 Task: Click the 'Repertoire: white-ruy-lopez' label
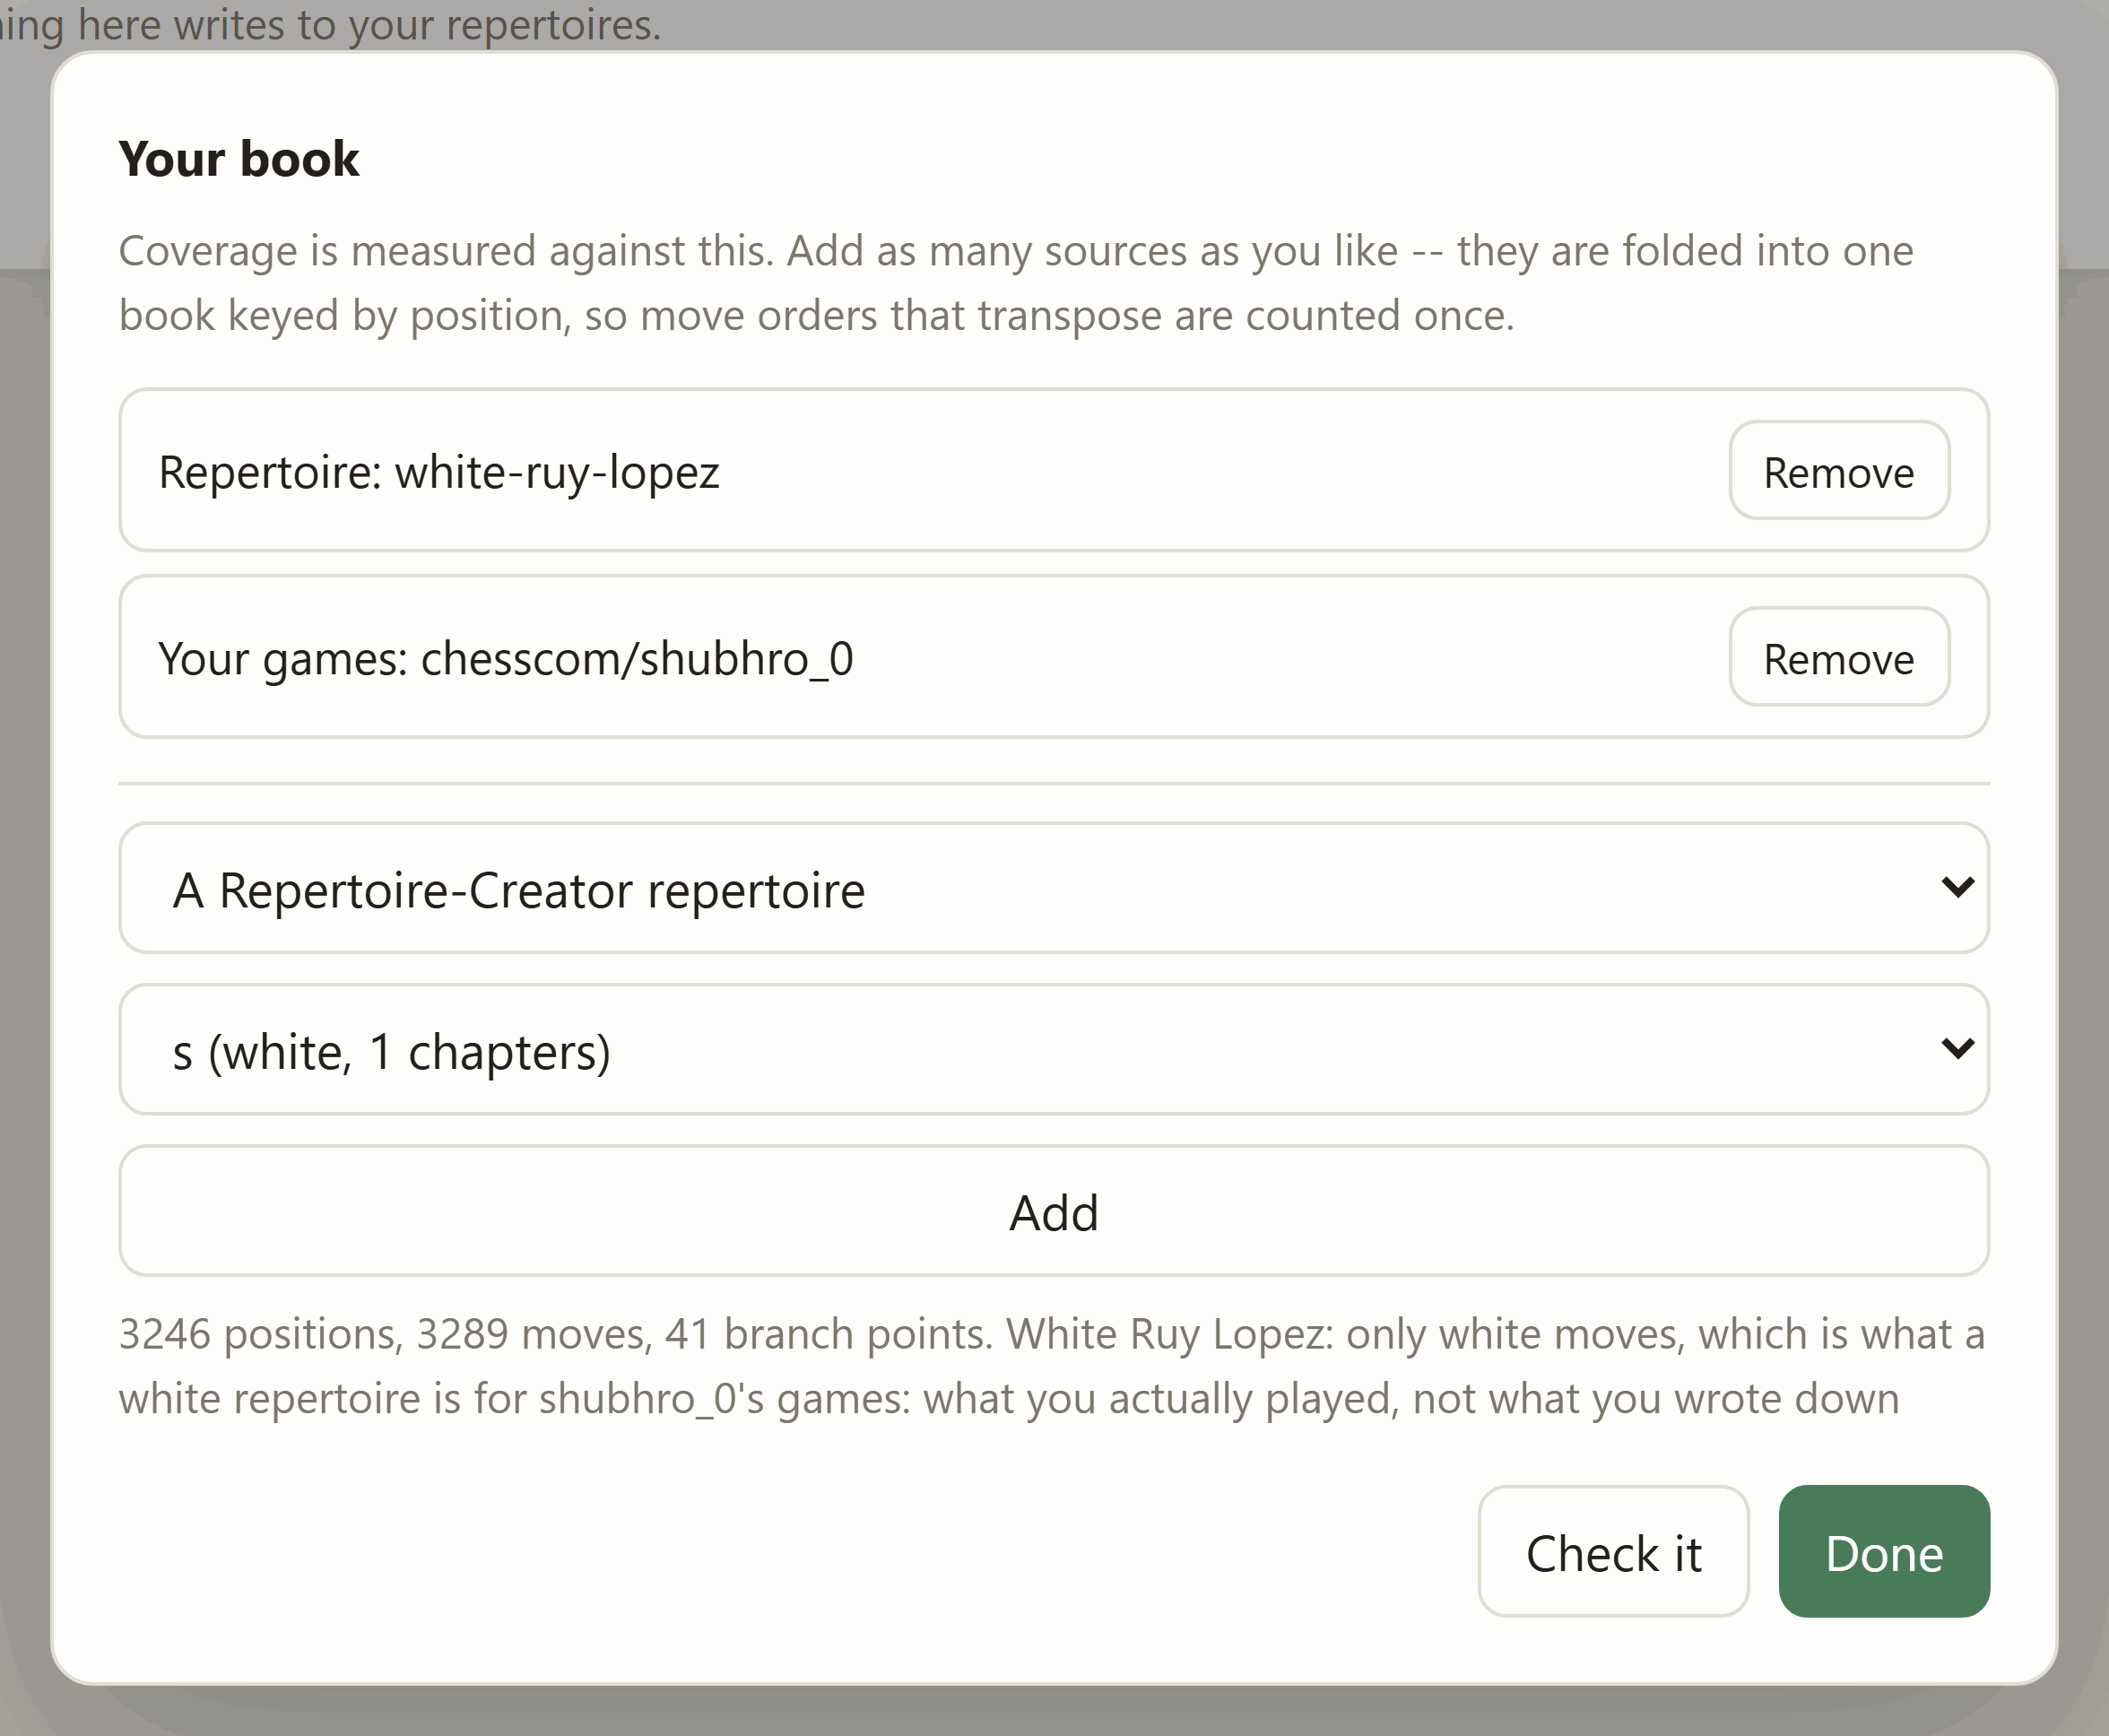[439, 472]
